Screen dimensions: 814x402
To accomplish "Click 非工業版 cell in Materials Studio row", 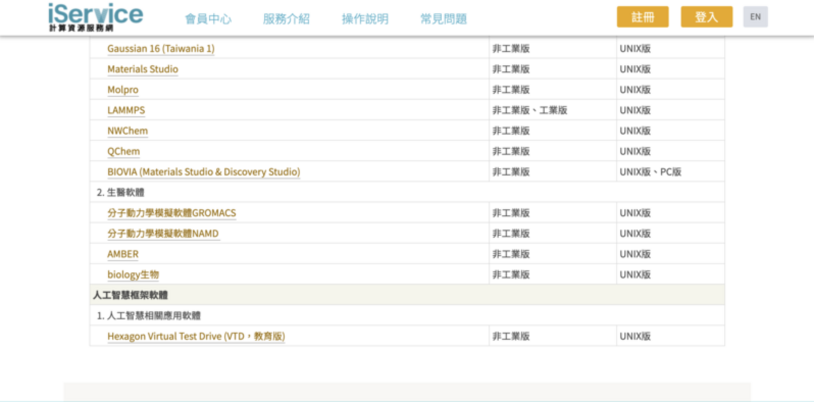I will tap(552, 69).
